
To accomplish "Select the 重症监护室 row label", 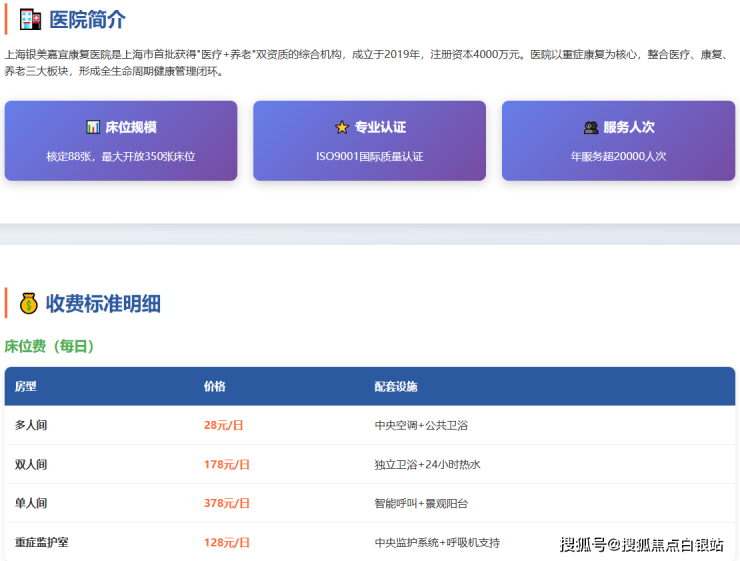I will click(x=41, y=542).
